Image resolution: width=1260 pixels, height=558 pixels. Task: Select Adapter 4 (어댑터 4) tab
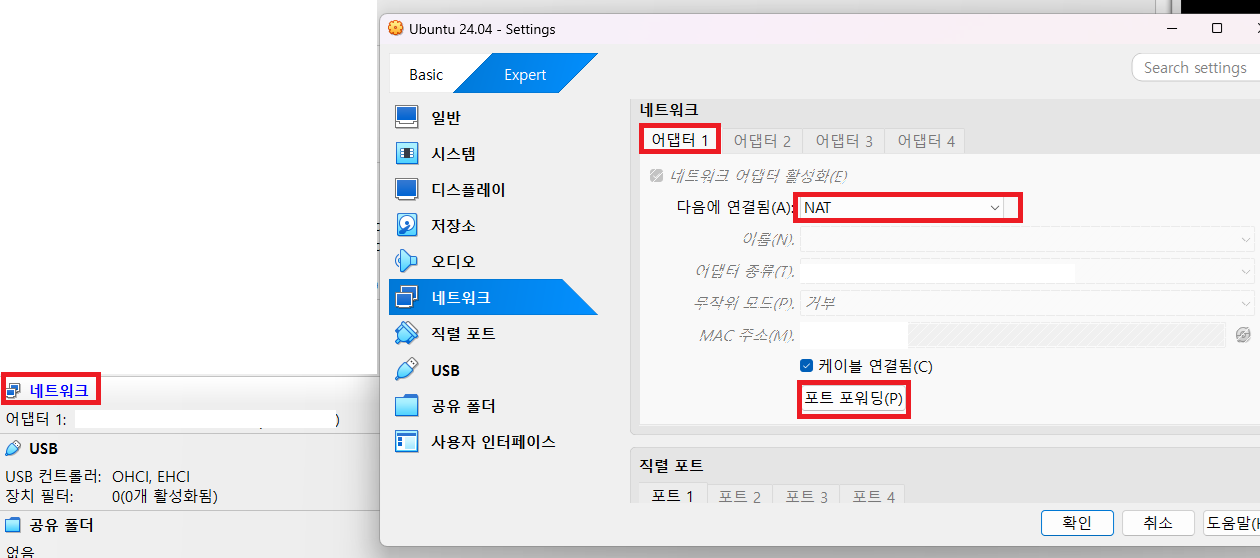(x=926, y=141)
